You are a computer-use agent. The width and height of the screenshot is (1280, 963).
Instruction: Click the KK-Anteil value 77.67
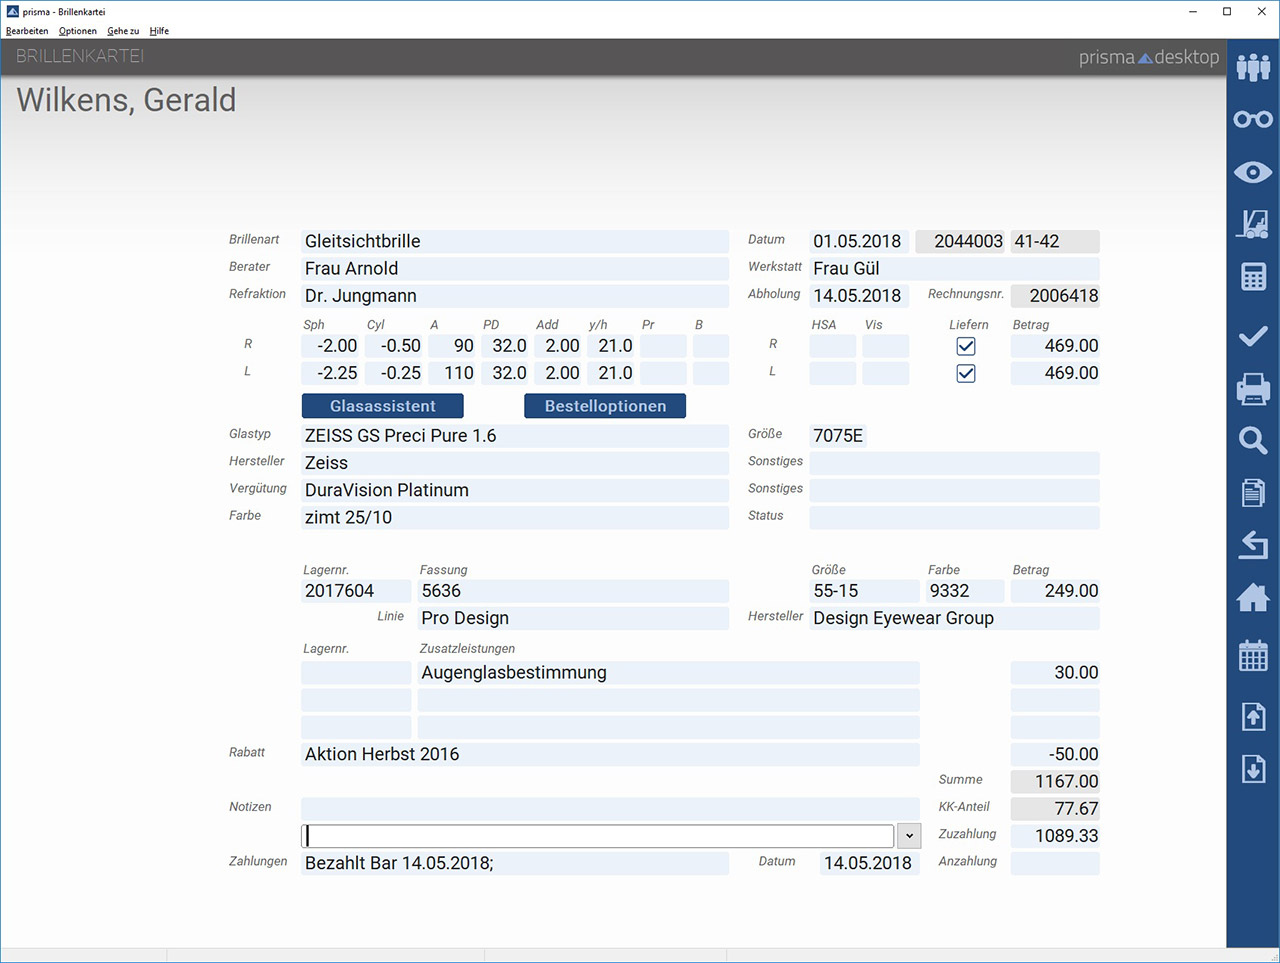tap(1055, 808)
